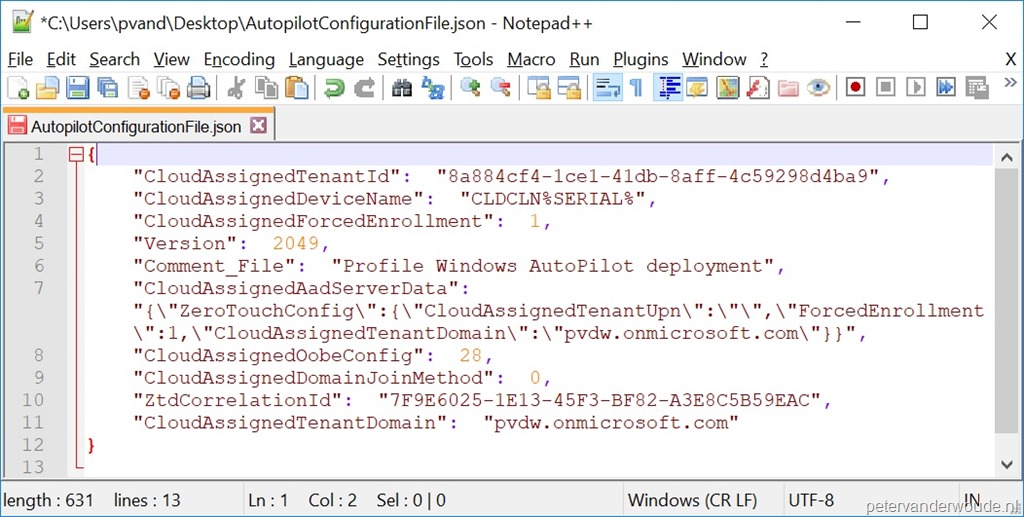This screenshot has width=1024, height=517.
Task: Play back the recorded macro
Action: [916, 87]
